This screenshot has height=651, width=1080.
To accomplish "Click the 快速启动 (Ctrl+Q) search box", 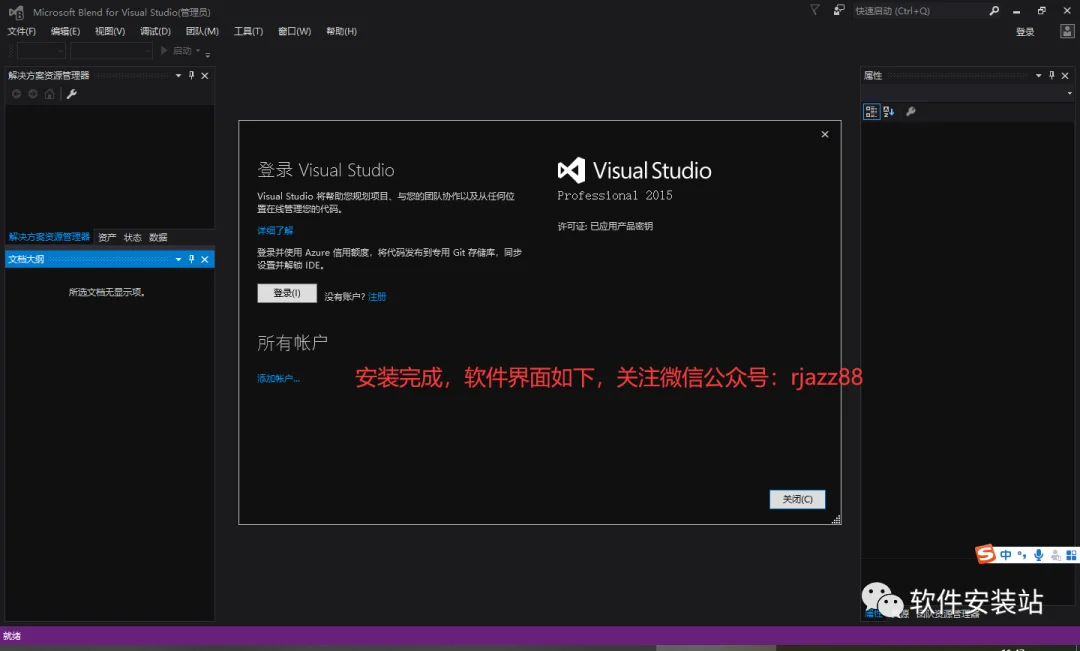I will pyautogui.click(x=920, y=11).
